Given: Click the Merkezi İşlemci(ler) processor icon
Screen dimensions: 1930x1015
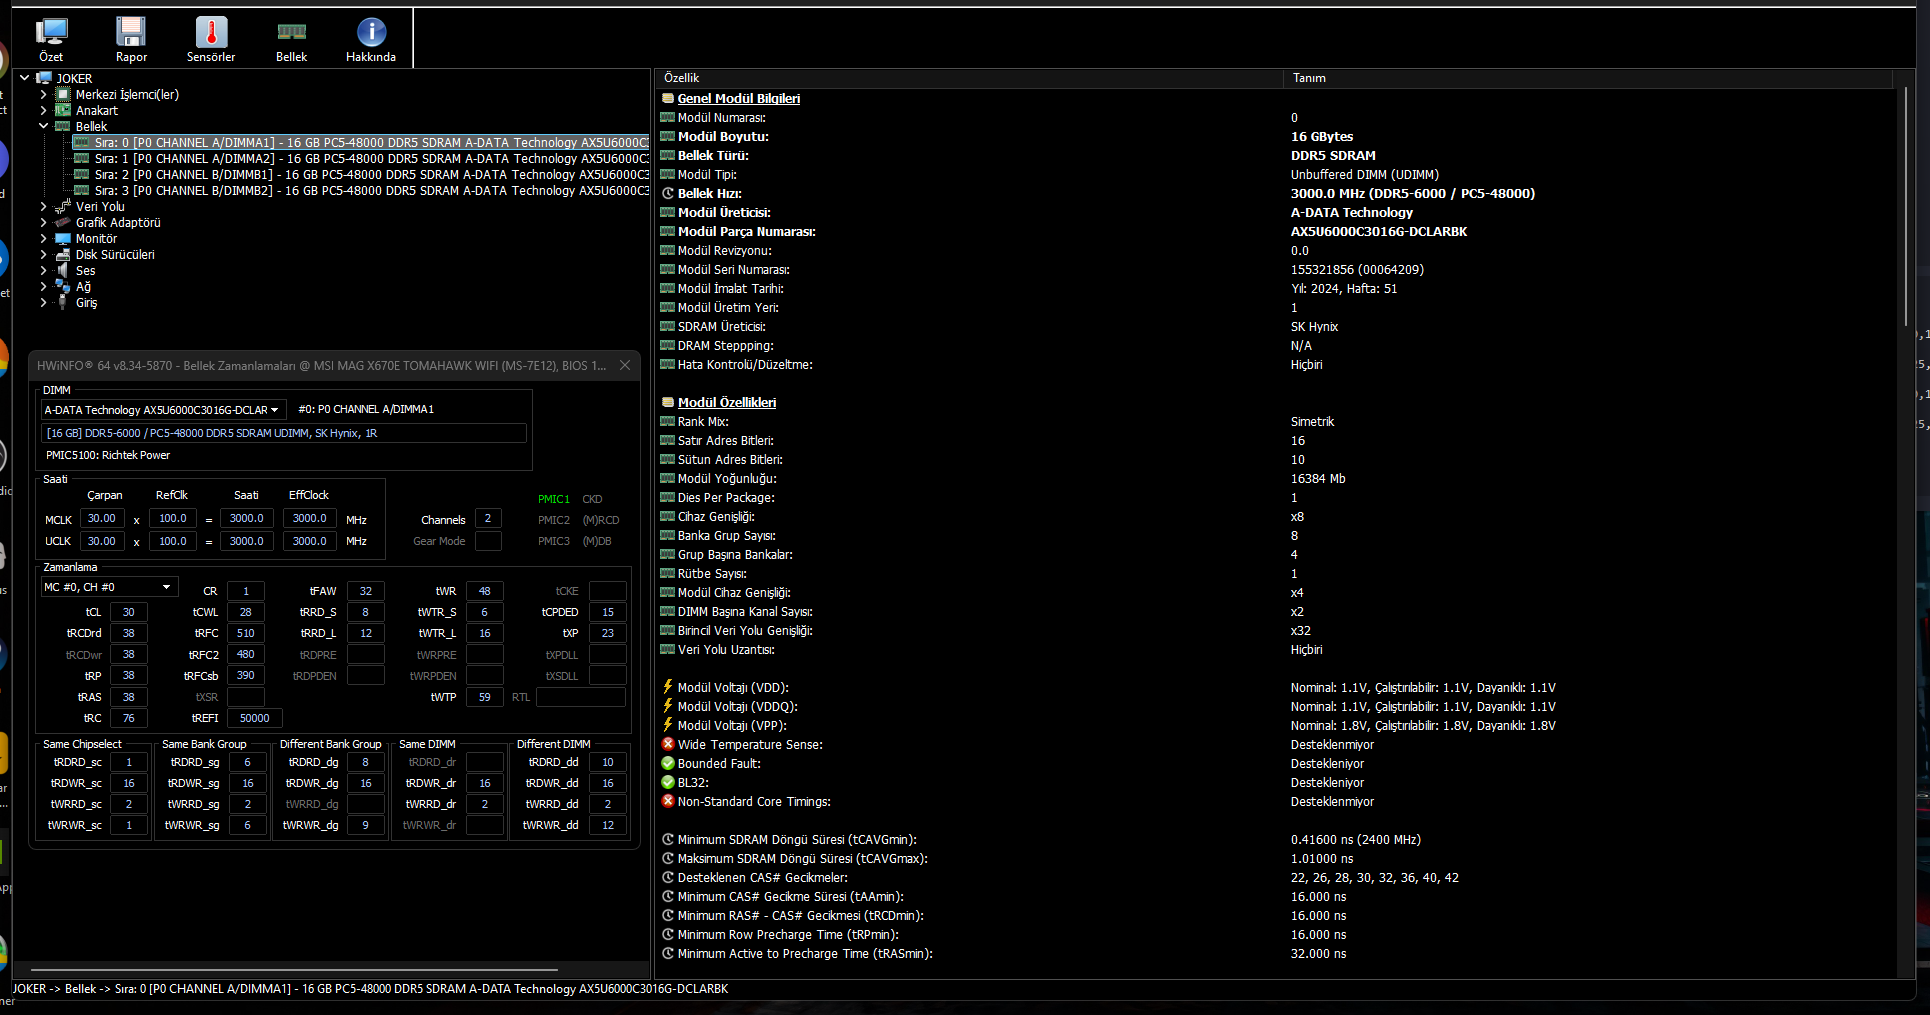Looking at the screenshot, I should coord(63,94).
